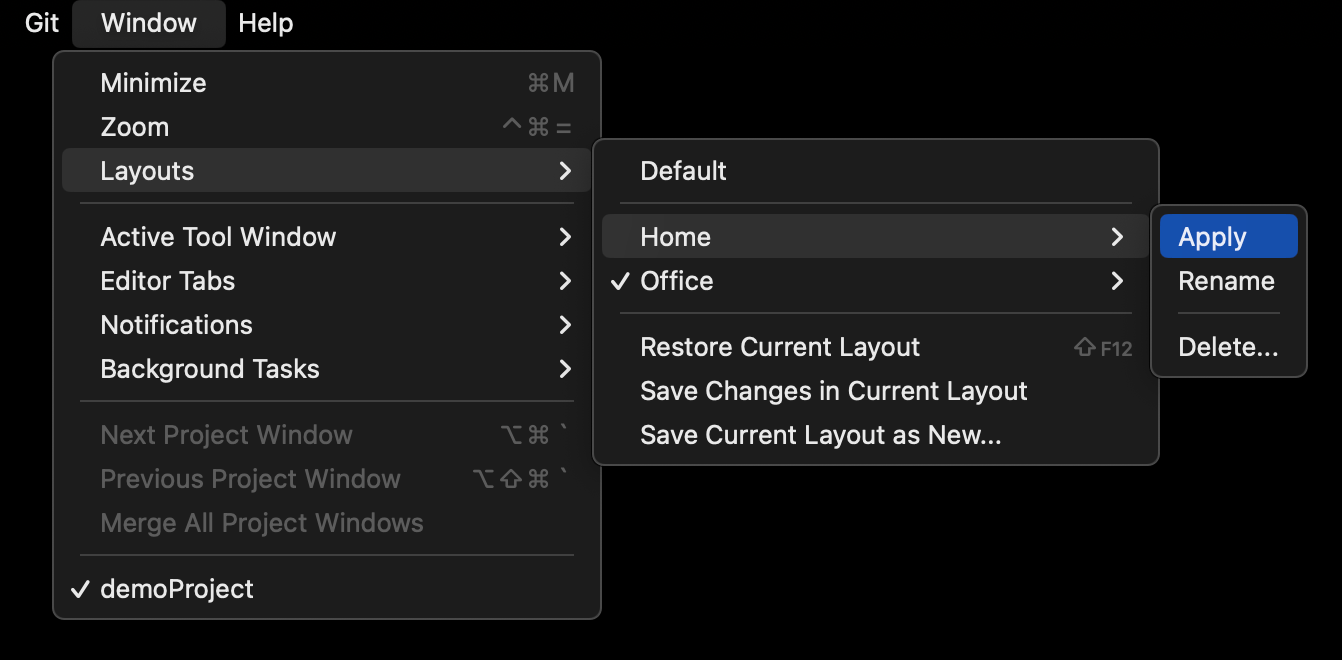Select Save Current Layout as New
The height and width of the screenshot is (660, 1342).
click(x=820, y=434)
